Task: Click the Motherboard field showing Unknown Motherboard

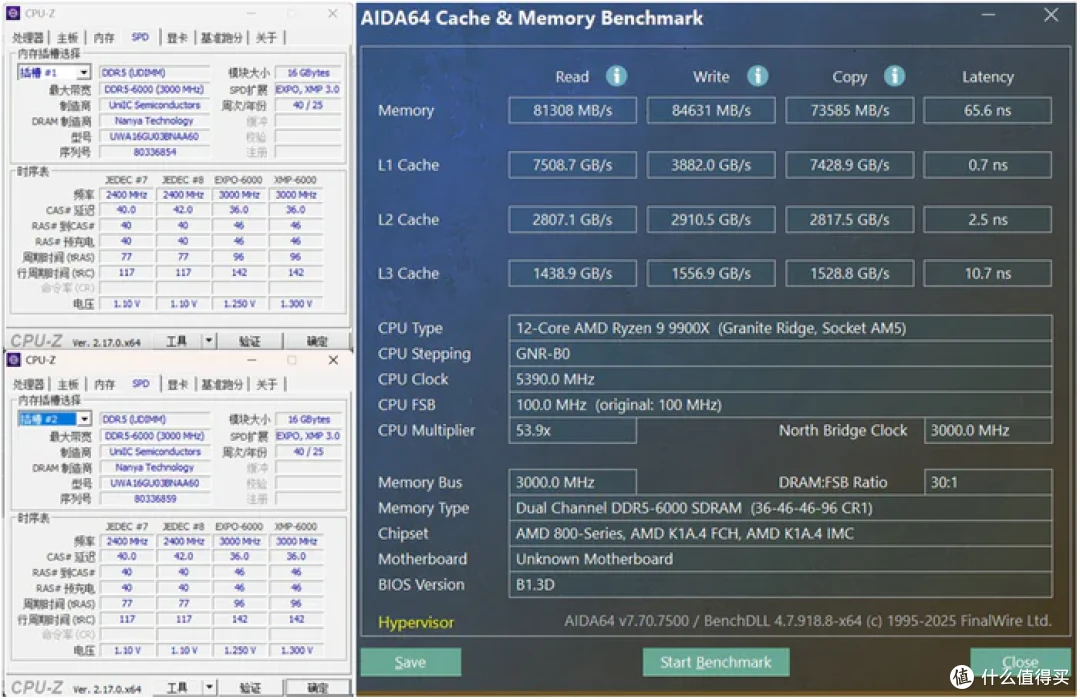Action: pyautogui.click(x=780, y=559)
